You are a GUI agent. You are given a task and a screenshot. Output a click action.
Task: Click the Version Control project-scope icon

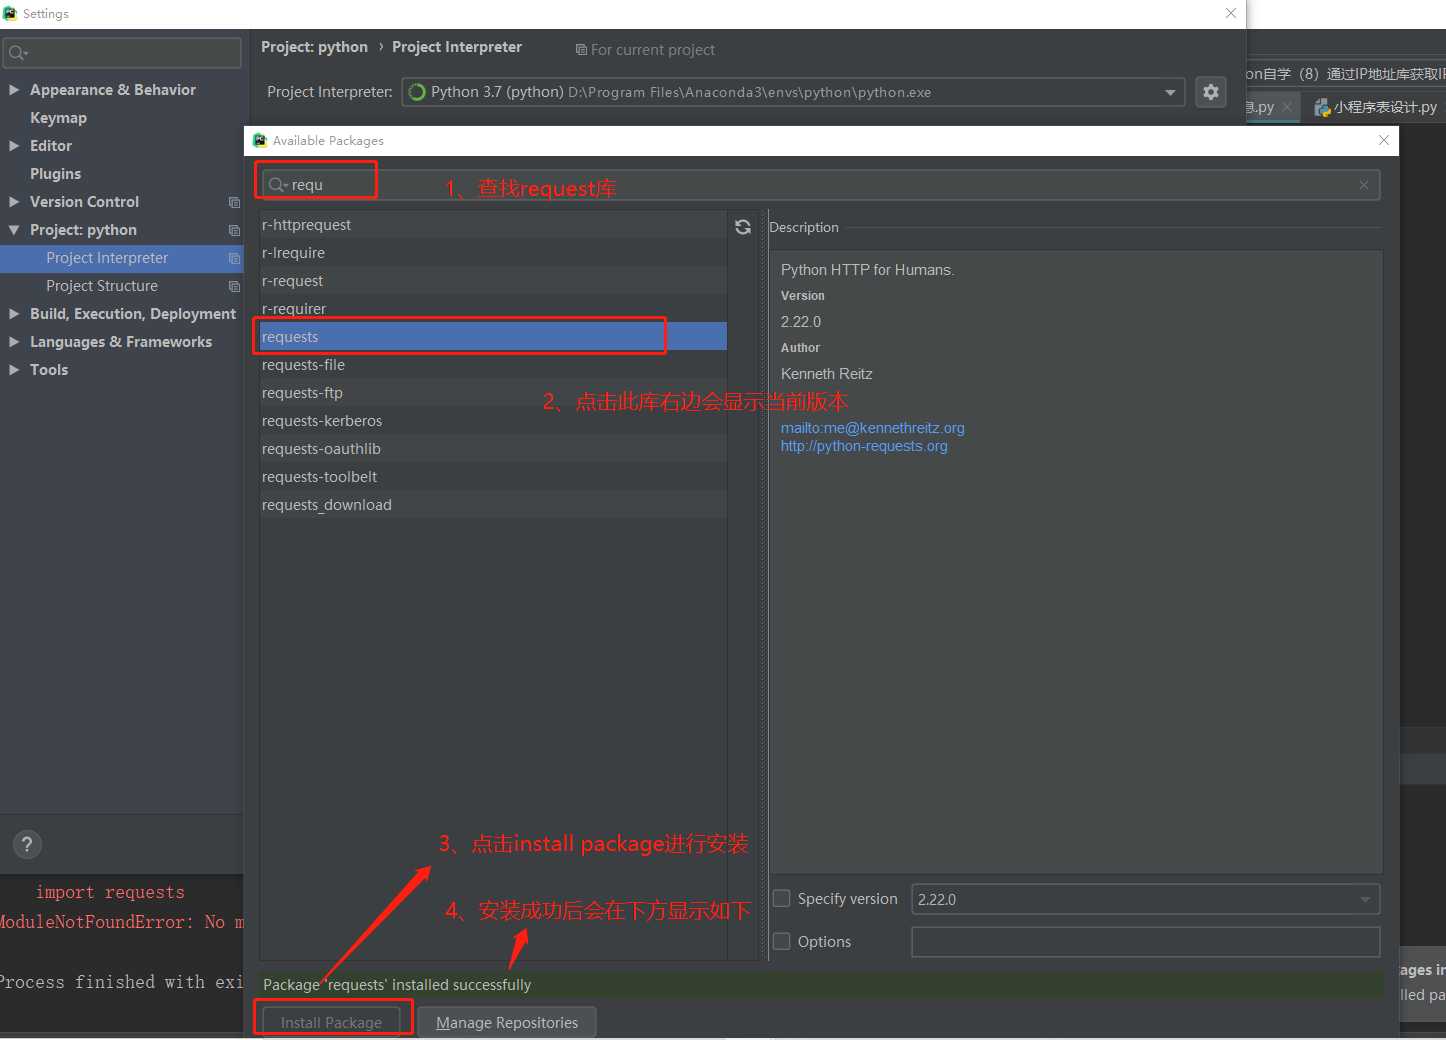[x=234, y=202]
